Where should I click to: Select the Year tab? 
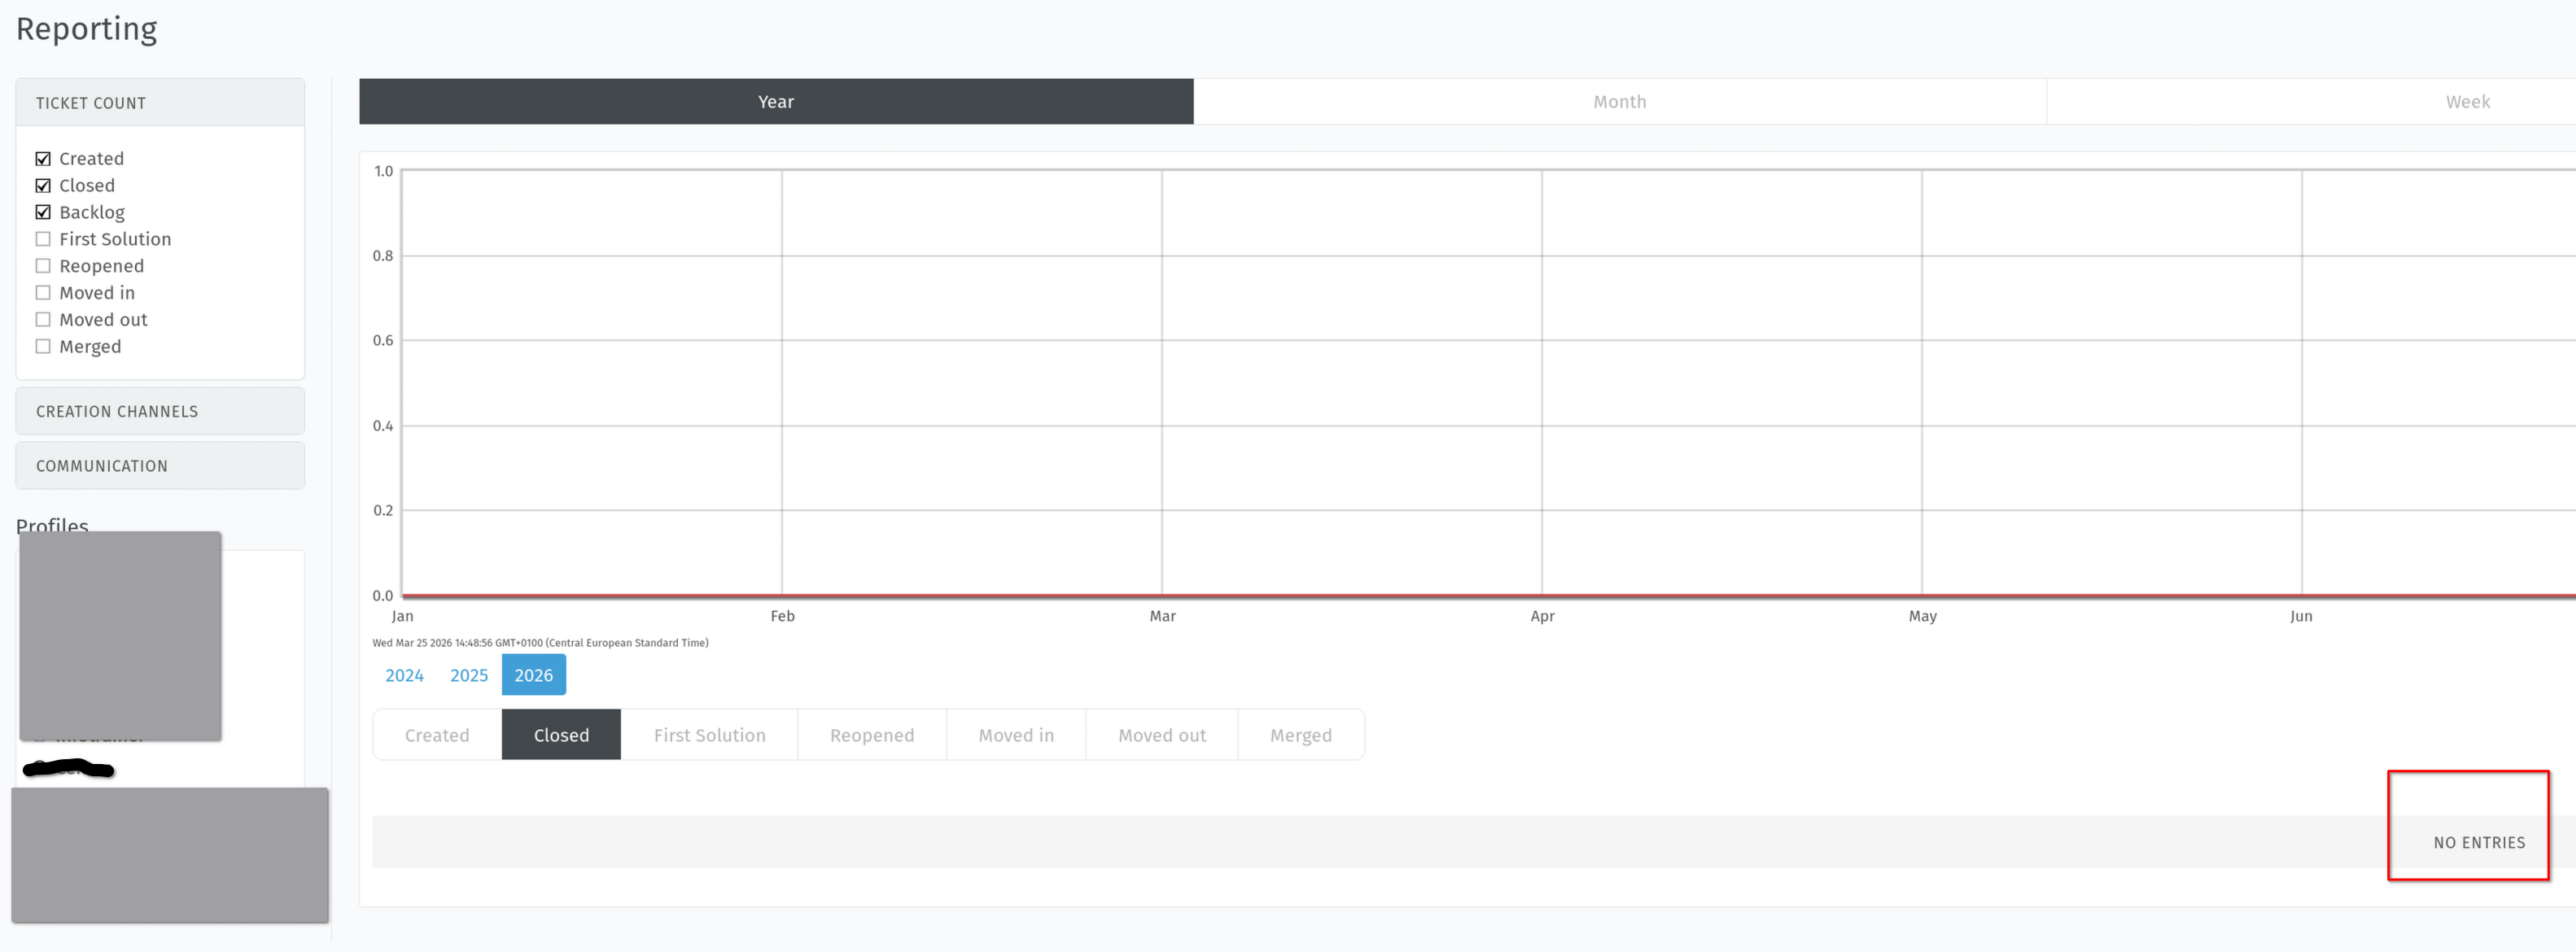pos(775,102)
